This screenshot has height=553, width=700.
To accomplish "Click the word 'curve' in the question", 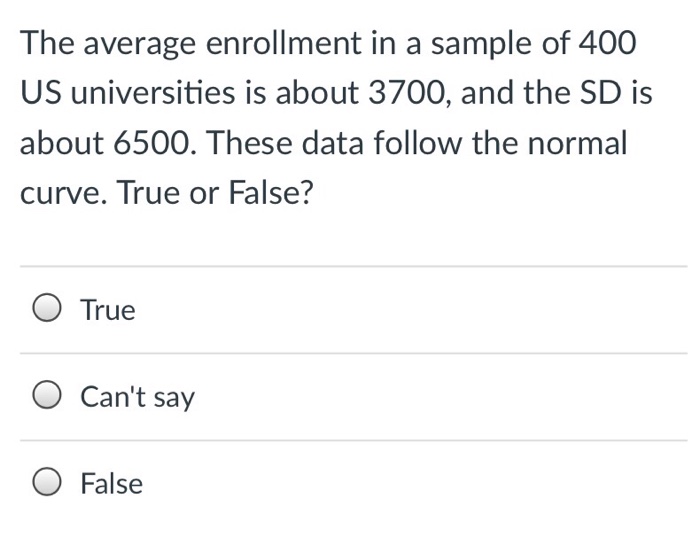I will 61,192.
